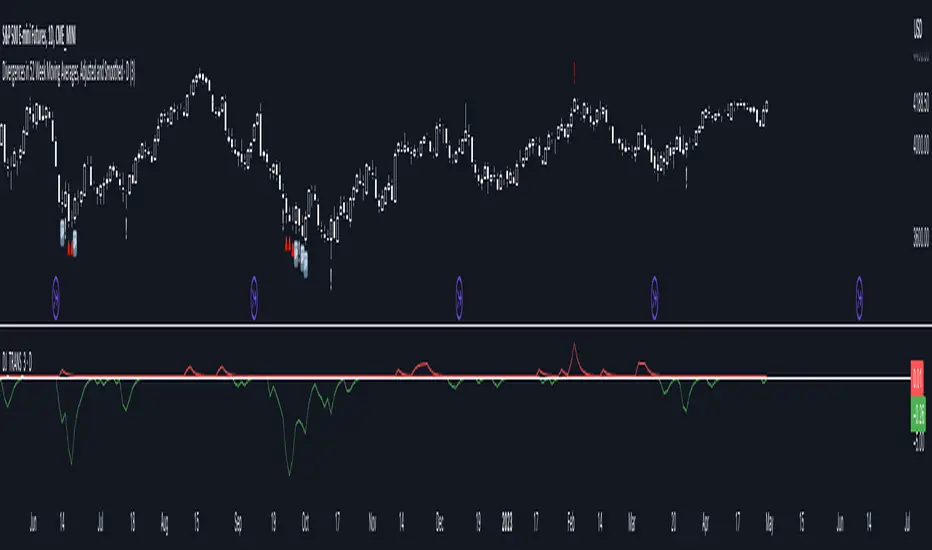Click the middle purple circular event icon
Viewport: 932px width, 550px height.
(x=459, y=297)
